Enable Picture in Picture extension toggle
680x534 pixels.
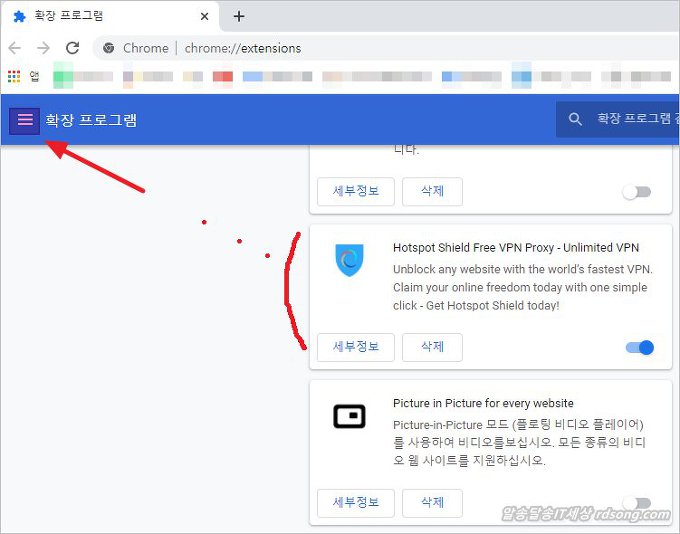636,502
